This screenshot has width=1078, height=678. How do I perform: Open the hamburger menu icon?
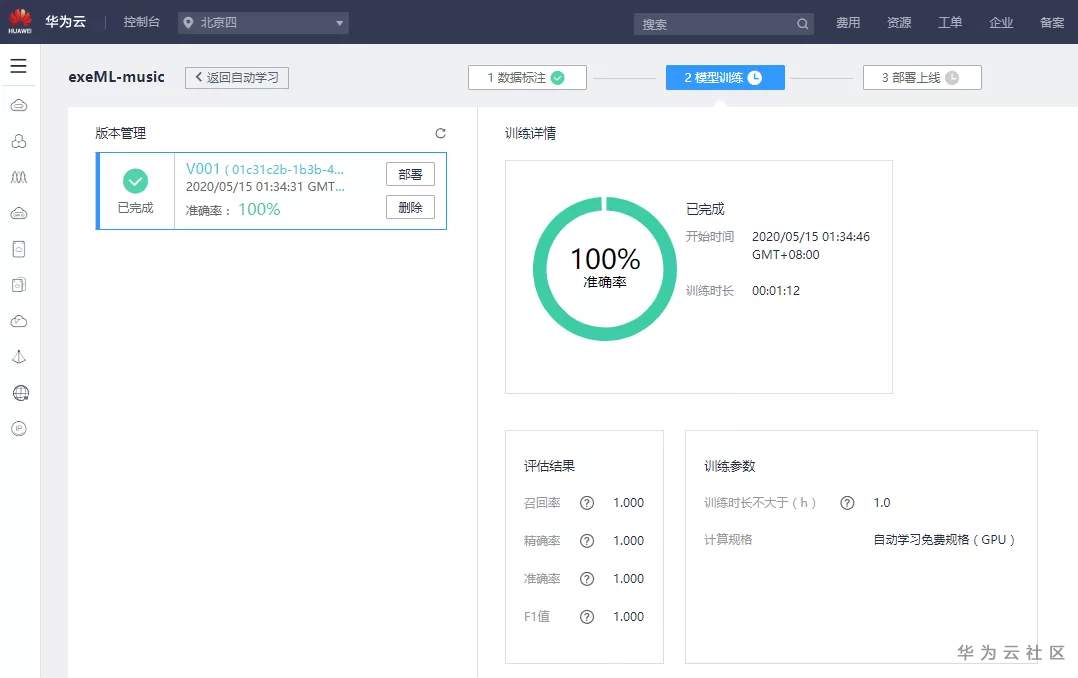coord(19,66)
